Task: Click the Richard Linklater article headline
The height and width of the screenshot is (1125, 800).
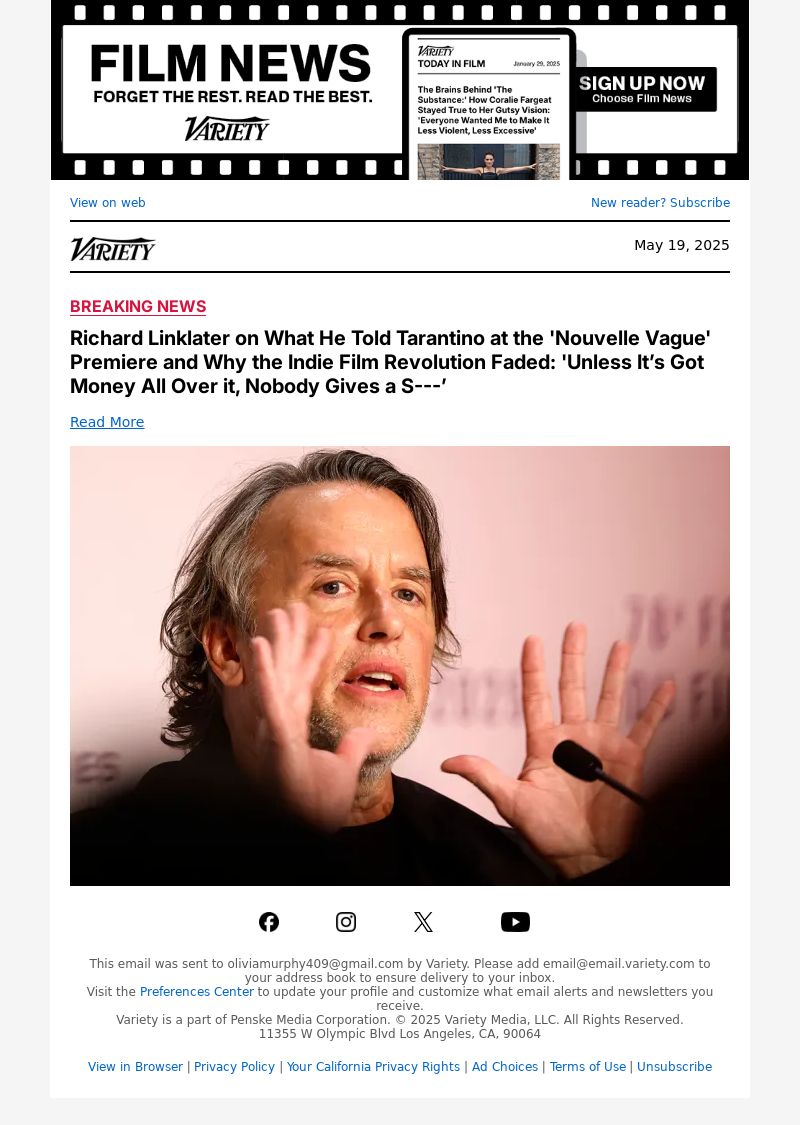Action: 390,362
